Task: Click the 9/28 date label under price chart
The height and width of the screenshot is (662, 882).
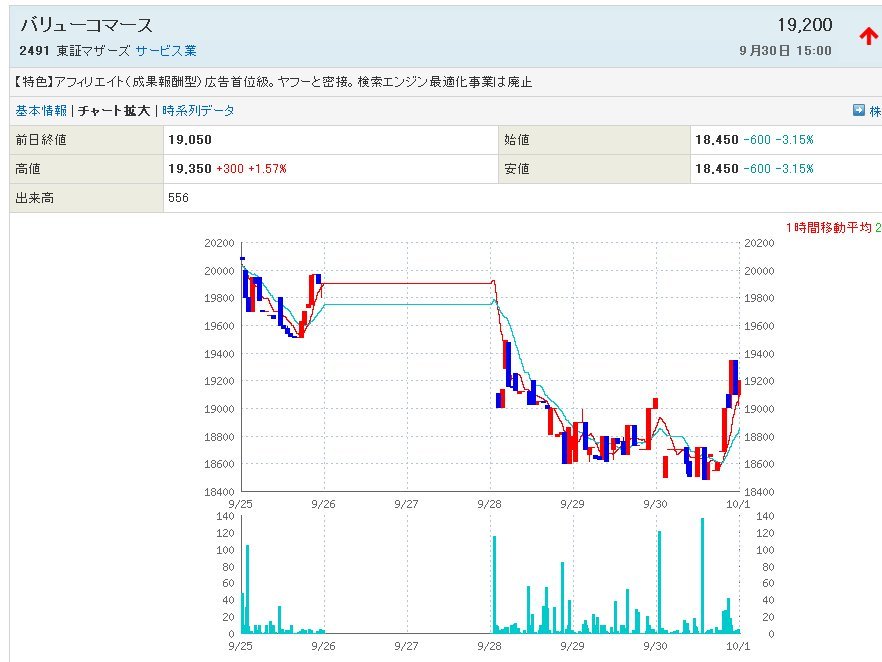Action: tap(489, 505)
